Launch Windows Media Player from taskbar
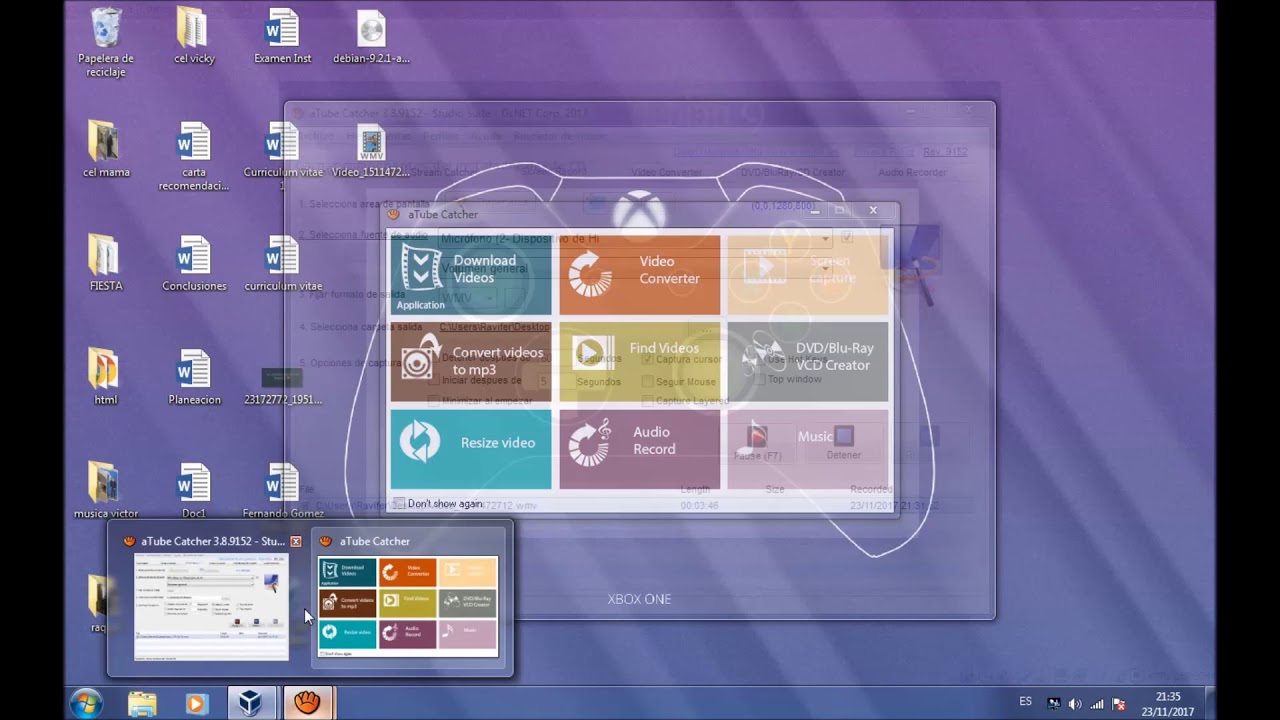Screen dimensions: 1280x720 tap(196, 703)
